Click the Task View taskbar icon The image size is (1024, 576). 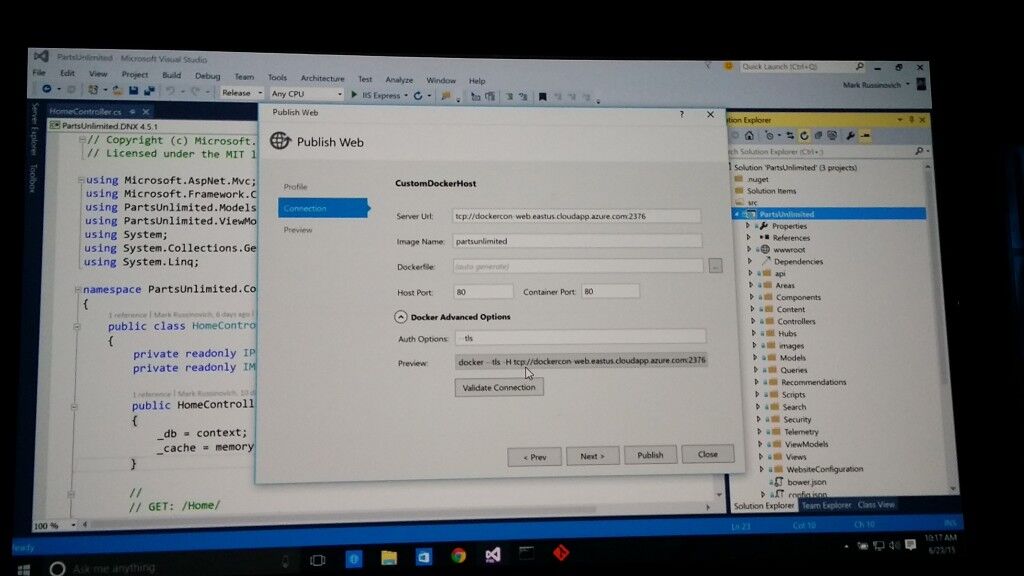point(318,560)
